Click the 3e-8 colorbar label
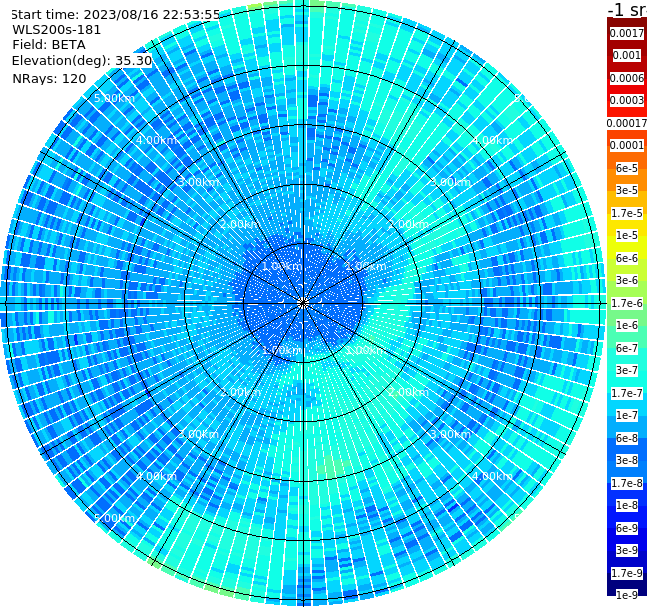Viewport: 647px width, 607px height. click(627, 460)
